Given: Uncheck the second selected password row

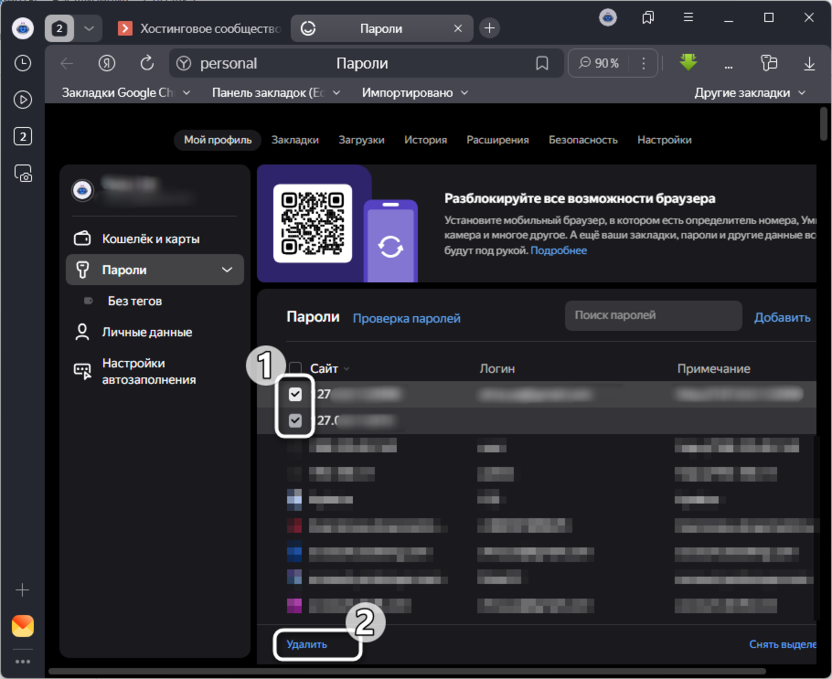Looking at the screenshot, I should [295, 421].
